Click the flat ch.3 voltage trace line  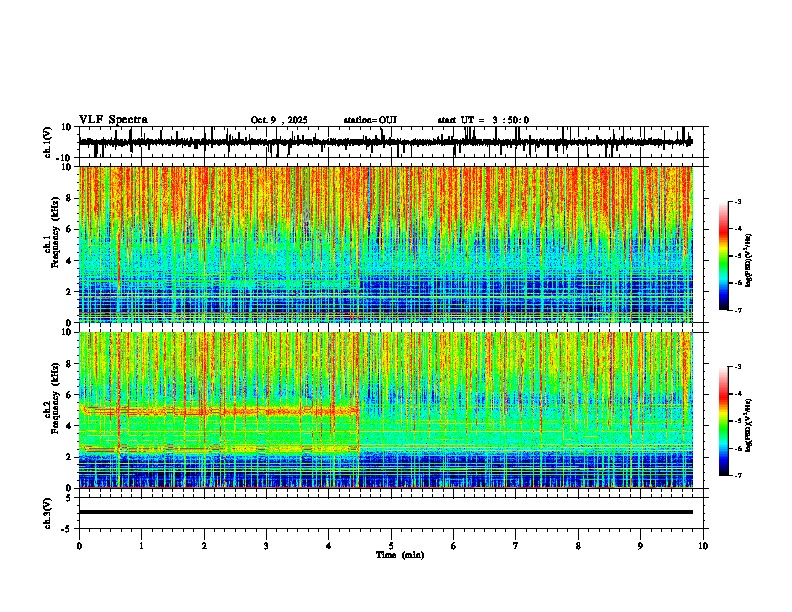(386, 512)
